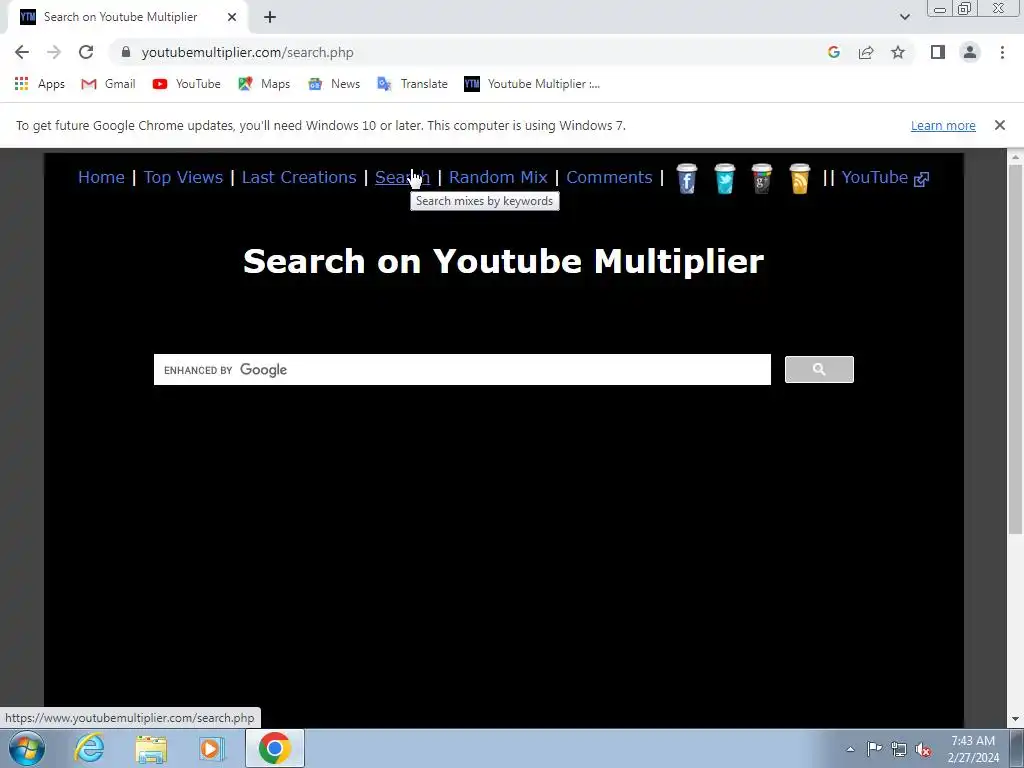Open the clock showing 7:43 AM

(x=973, y=749)
